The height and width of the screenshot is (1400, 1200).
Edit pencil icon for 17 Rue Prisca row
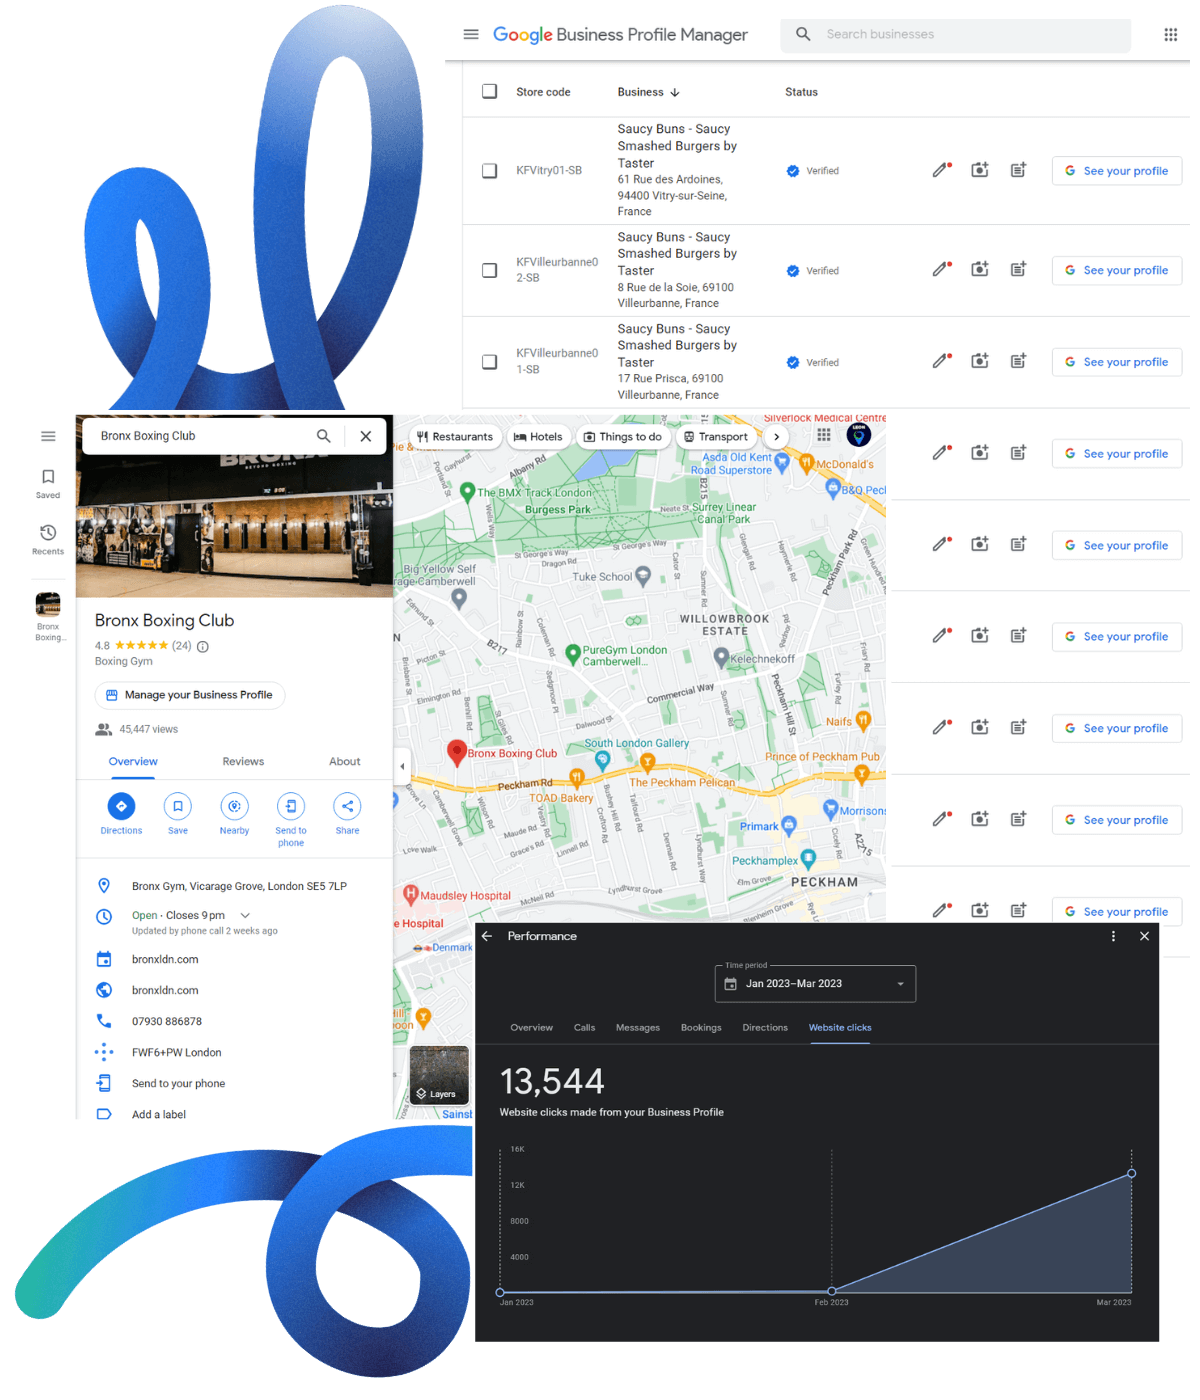coord(941,361)
